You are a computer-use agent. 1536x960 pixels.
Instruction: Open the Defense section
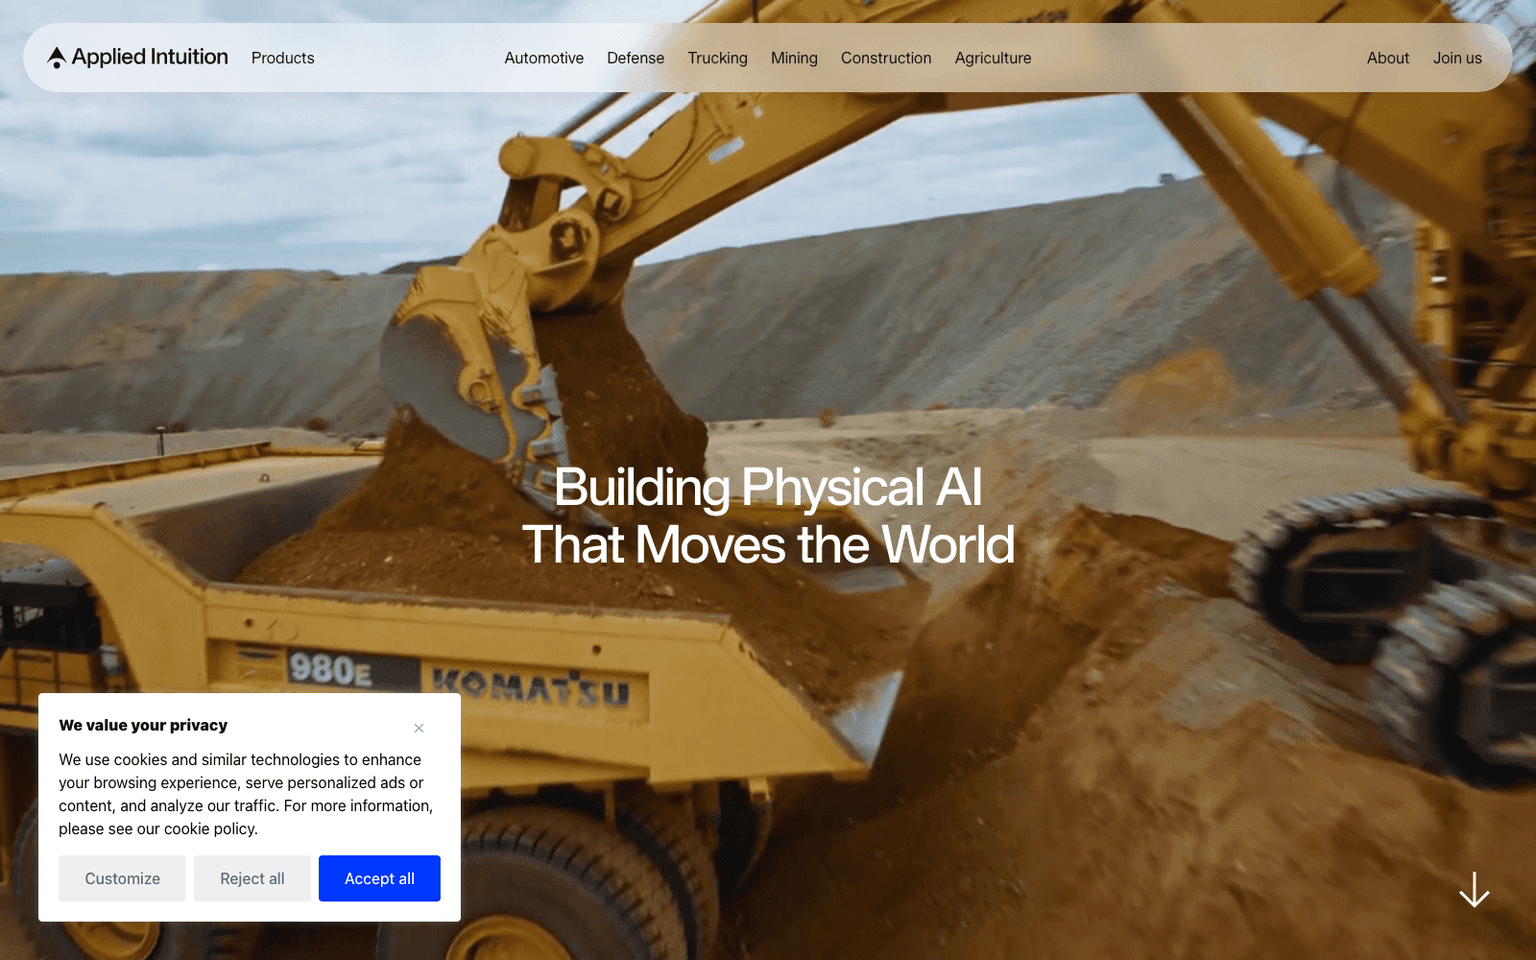pos(636,58)
